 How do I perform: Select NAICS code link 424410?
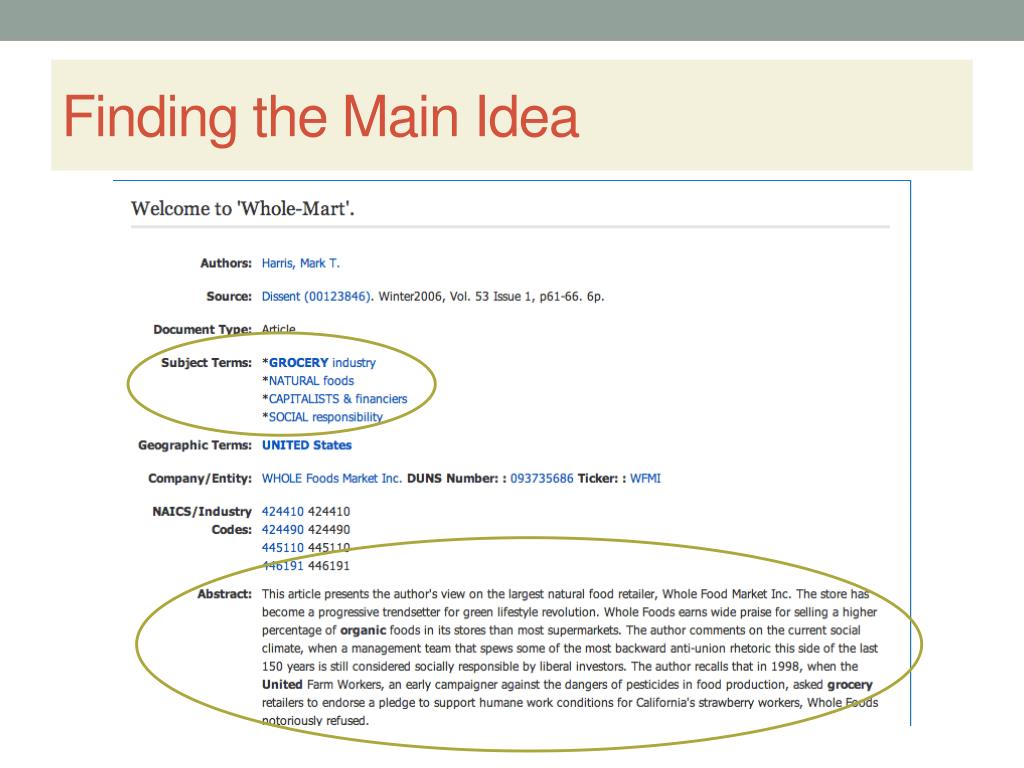pos(283,511)
